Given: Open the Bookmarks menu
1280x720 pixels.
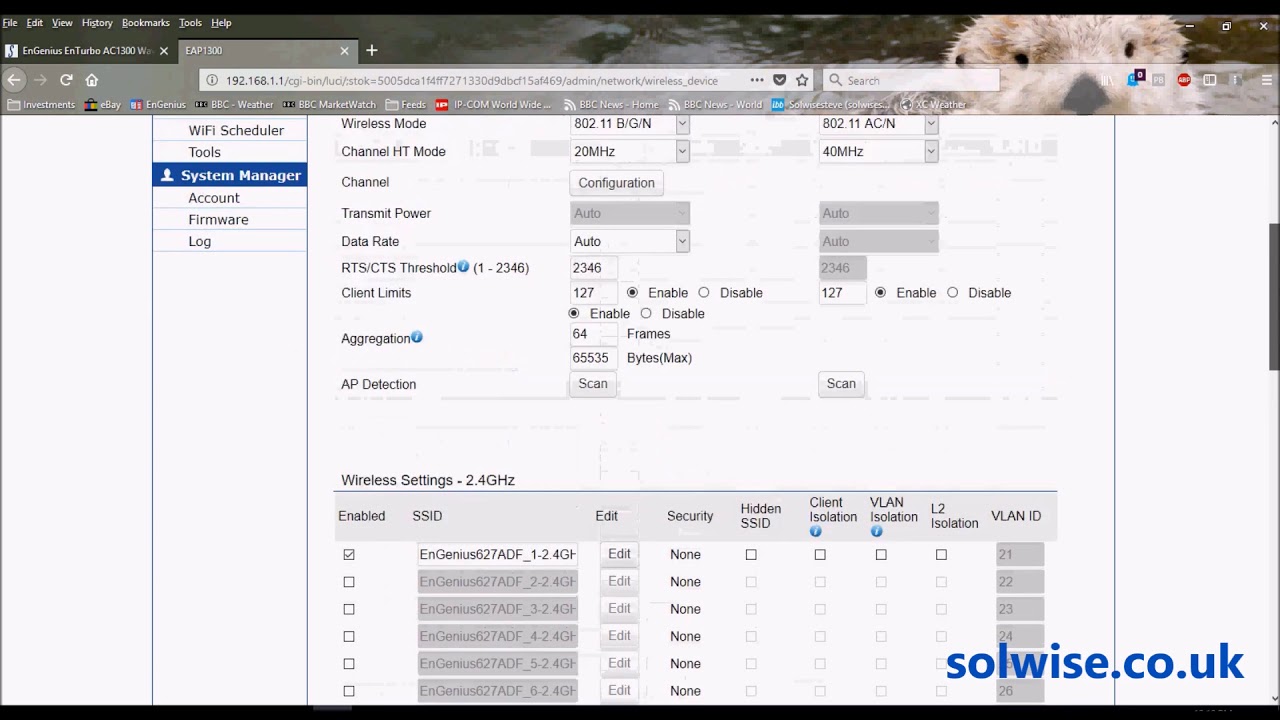Looking at the screenshot, I should [x=146, y=22].
